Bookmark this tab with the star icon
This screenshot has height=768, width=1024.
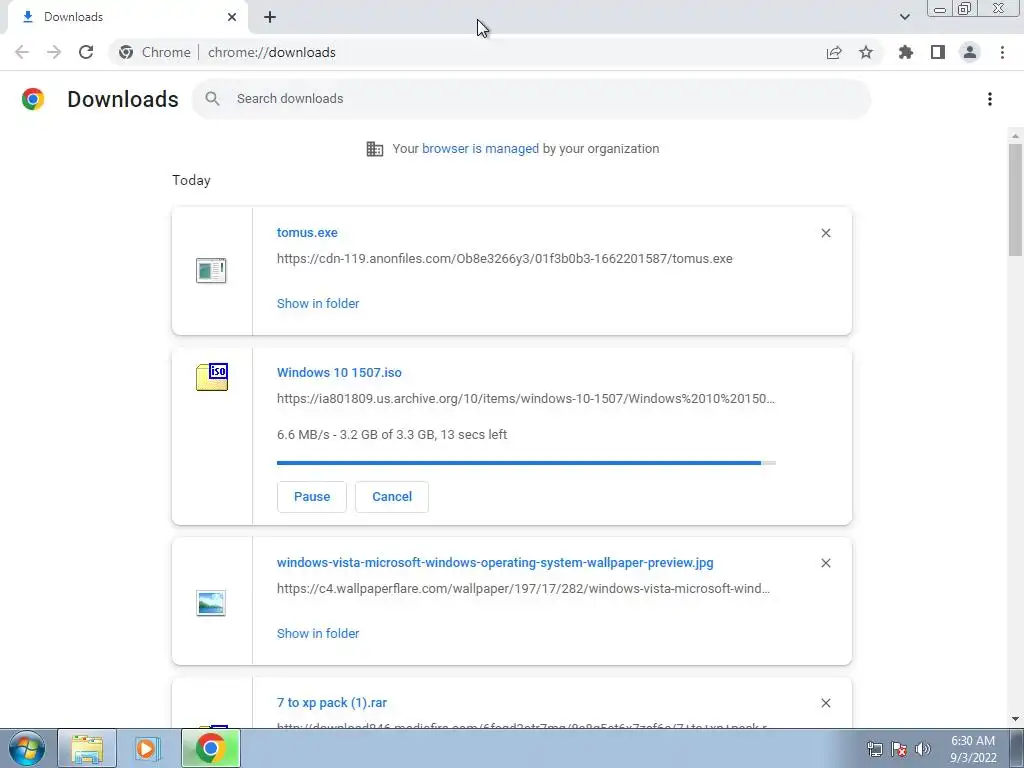866,52
